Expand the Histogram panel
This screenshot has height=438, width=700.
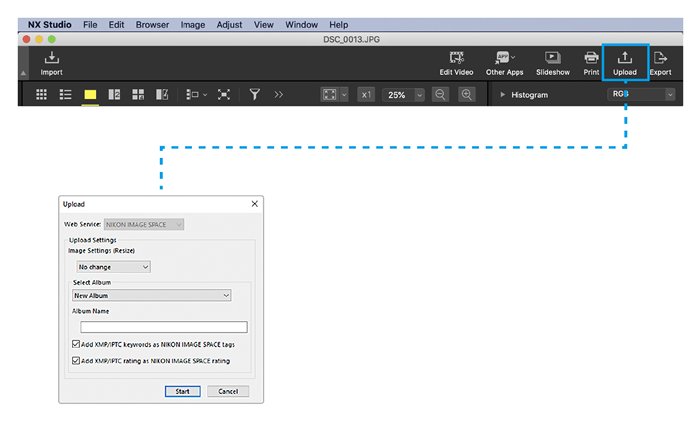[502, 95]
